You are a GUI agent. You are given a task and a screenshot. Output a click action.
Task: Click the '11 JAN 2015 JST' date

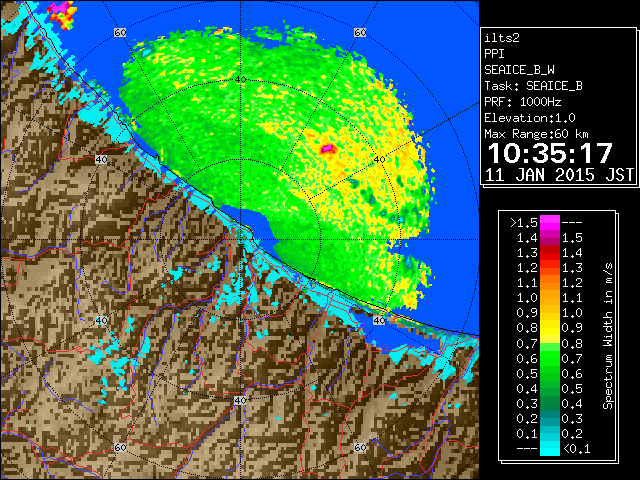click(559, 175)
